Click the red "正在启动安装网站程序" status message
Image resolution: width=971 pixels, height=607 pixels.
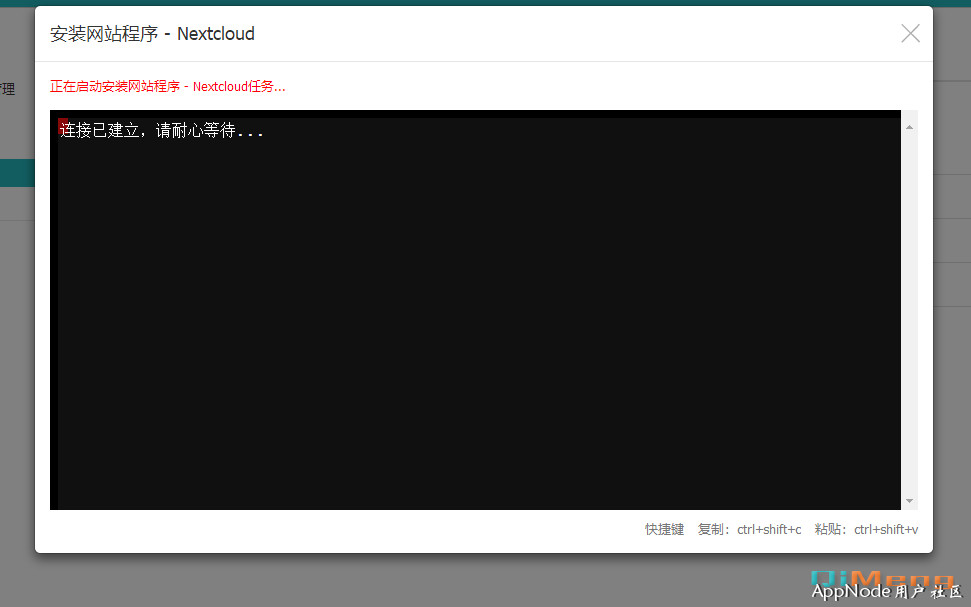pyautogui.click(x=167, y=86)
